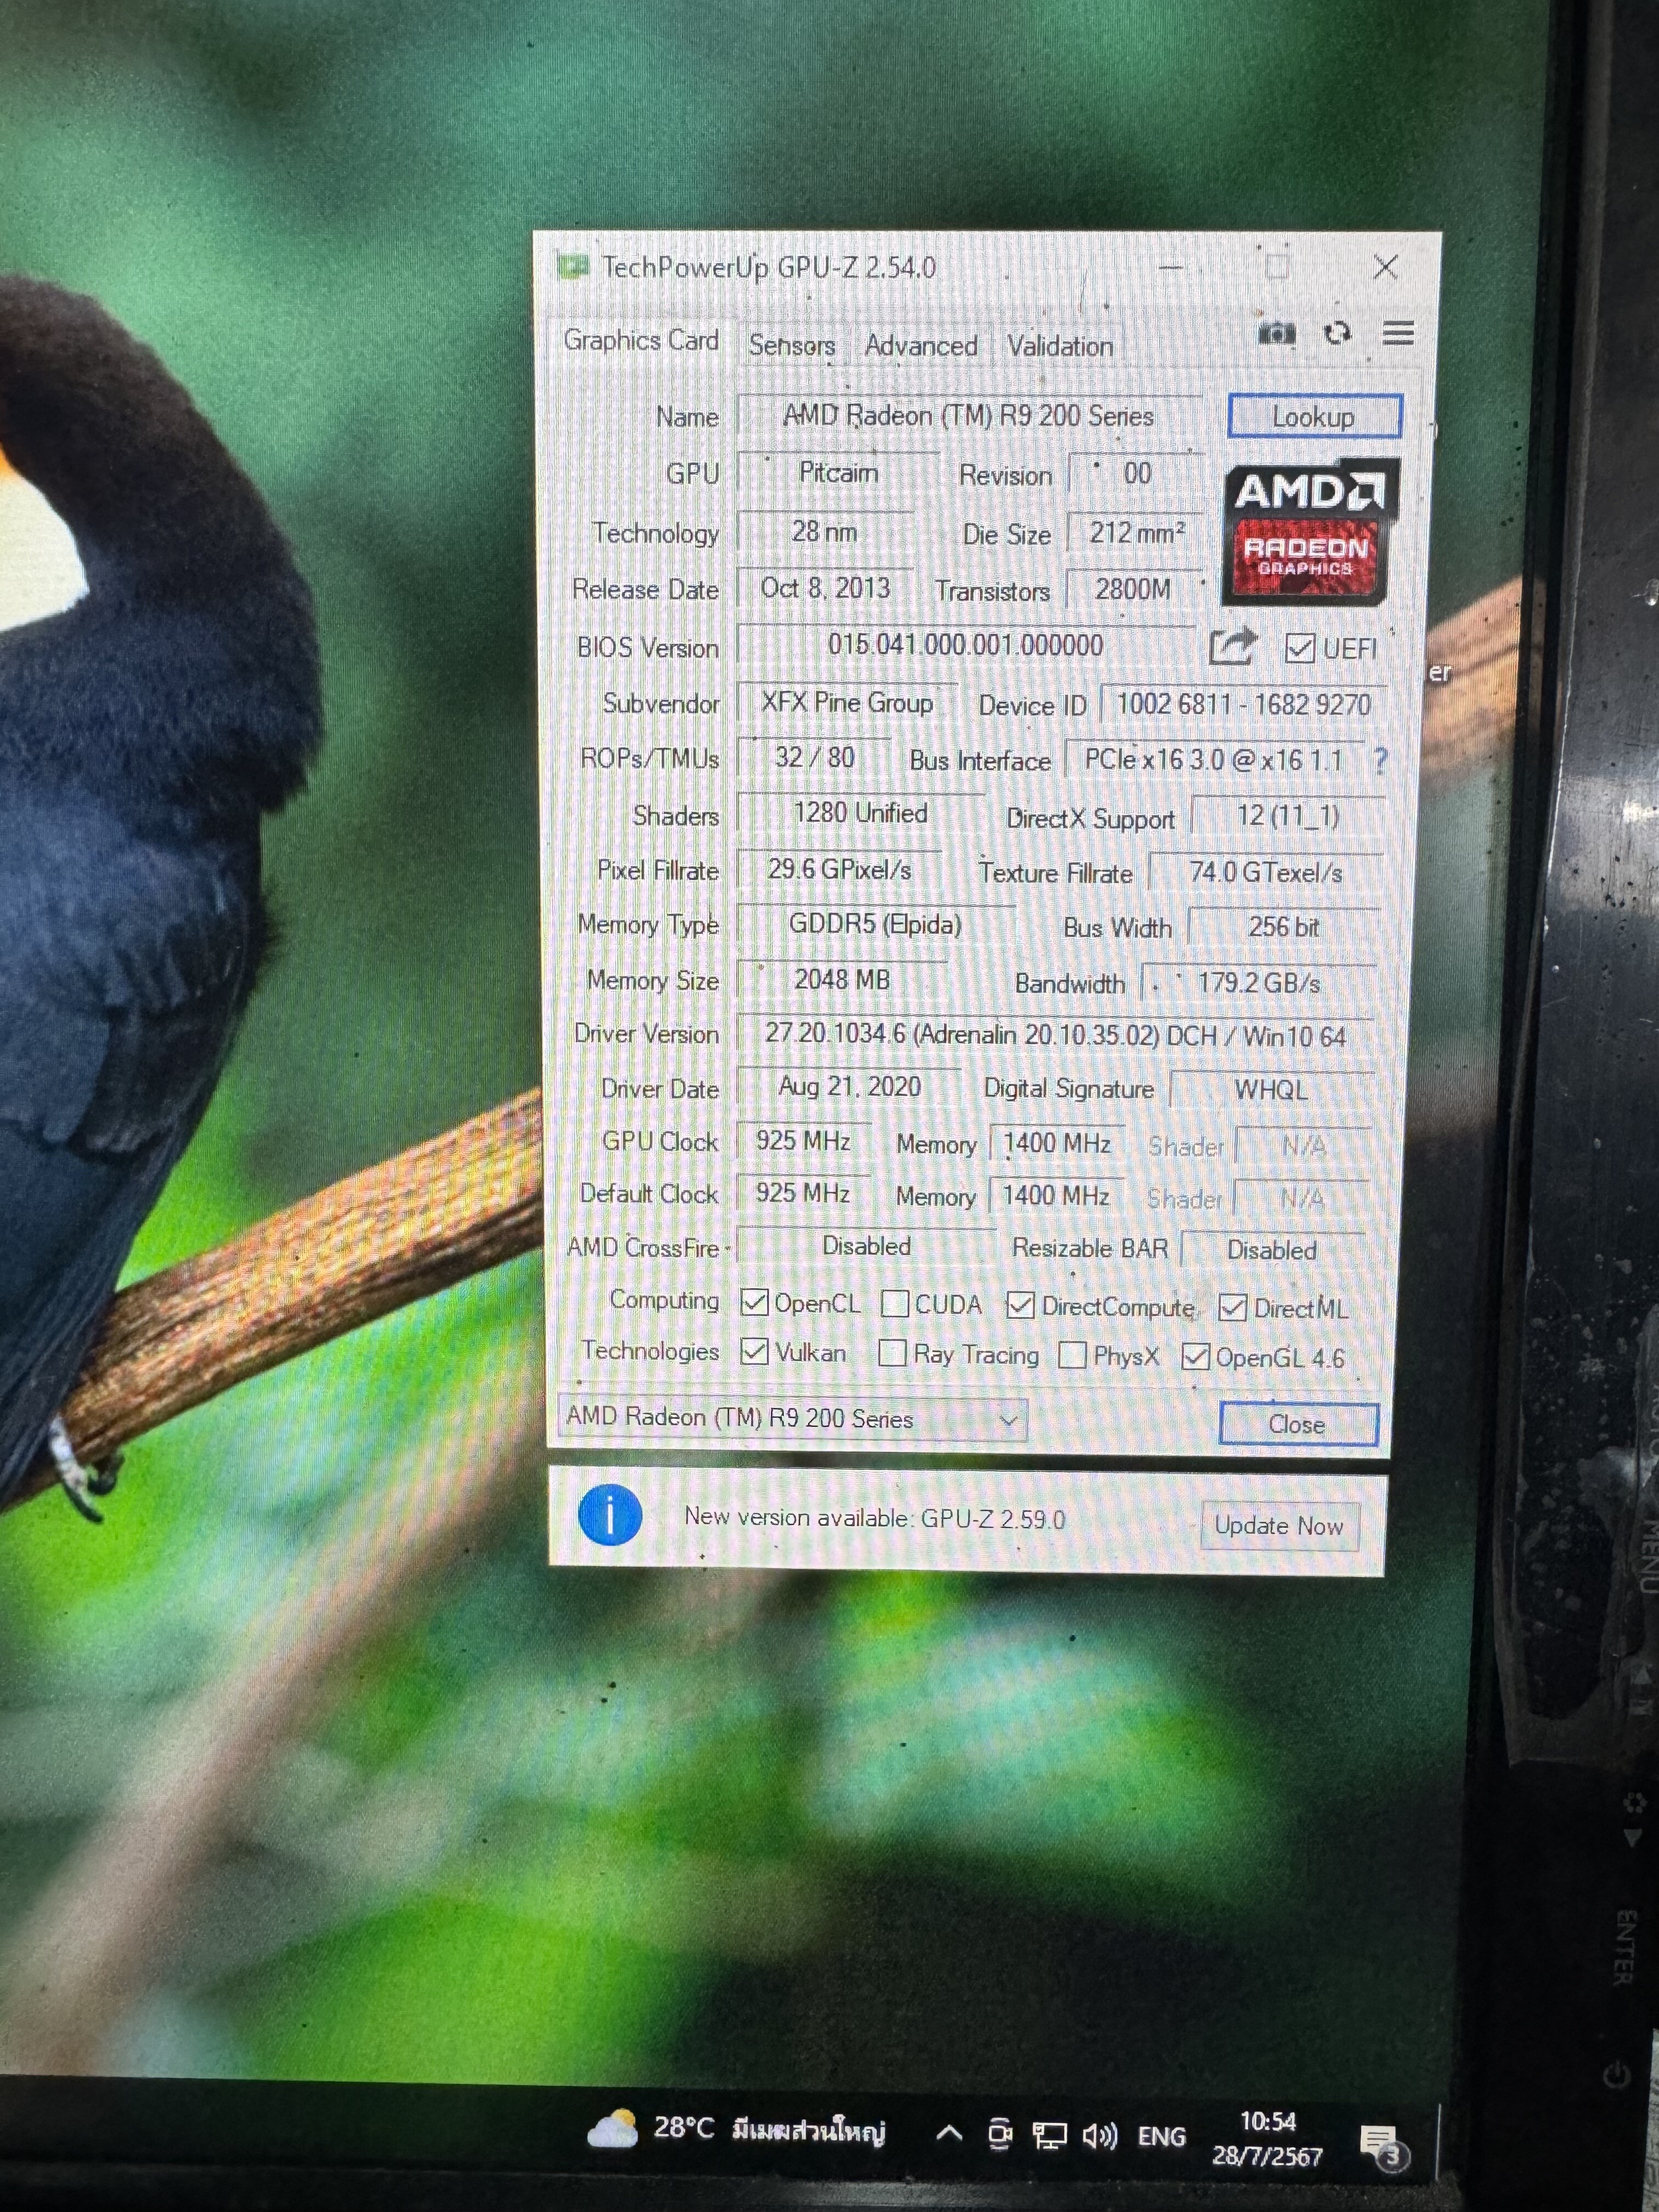Click the Update Now button
Screen dimensions: 1659x2212
(1279, 1526)
